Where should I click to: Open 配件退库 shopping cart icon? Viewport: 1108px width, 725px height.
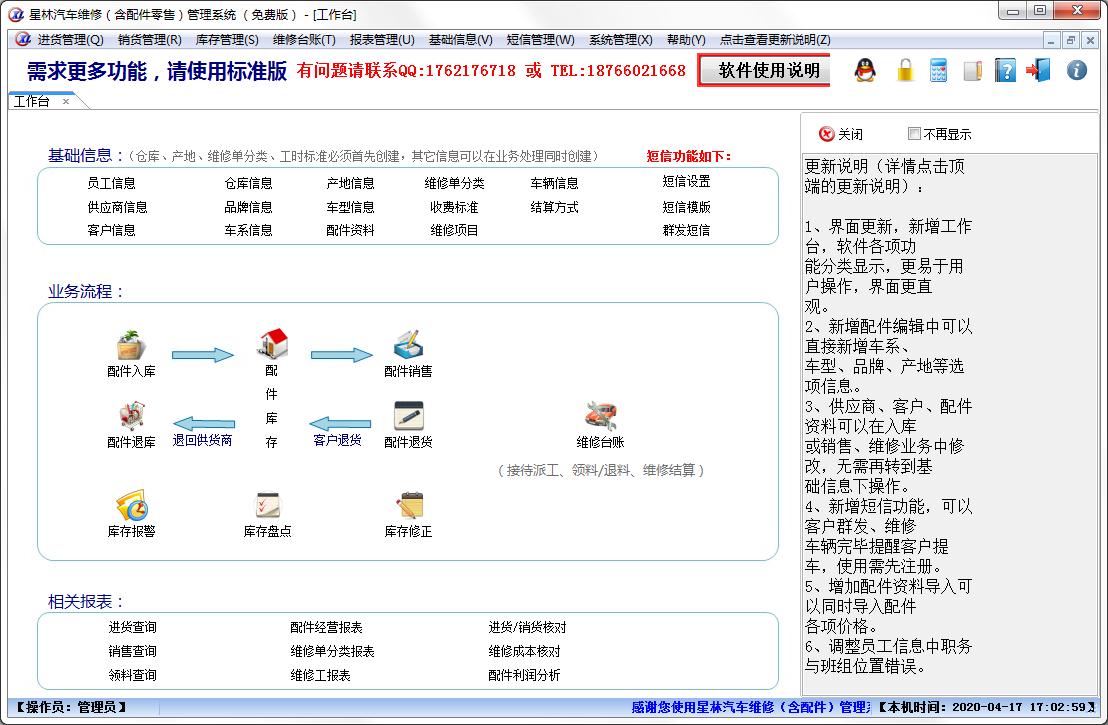pyautogui.click(x=131, y=416)
